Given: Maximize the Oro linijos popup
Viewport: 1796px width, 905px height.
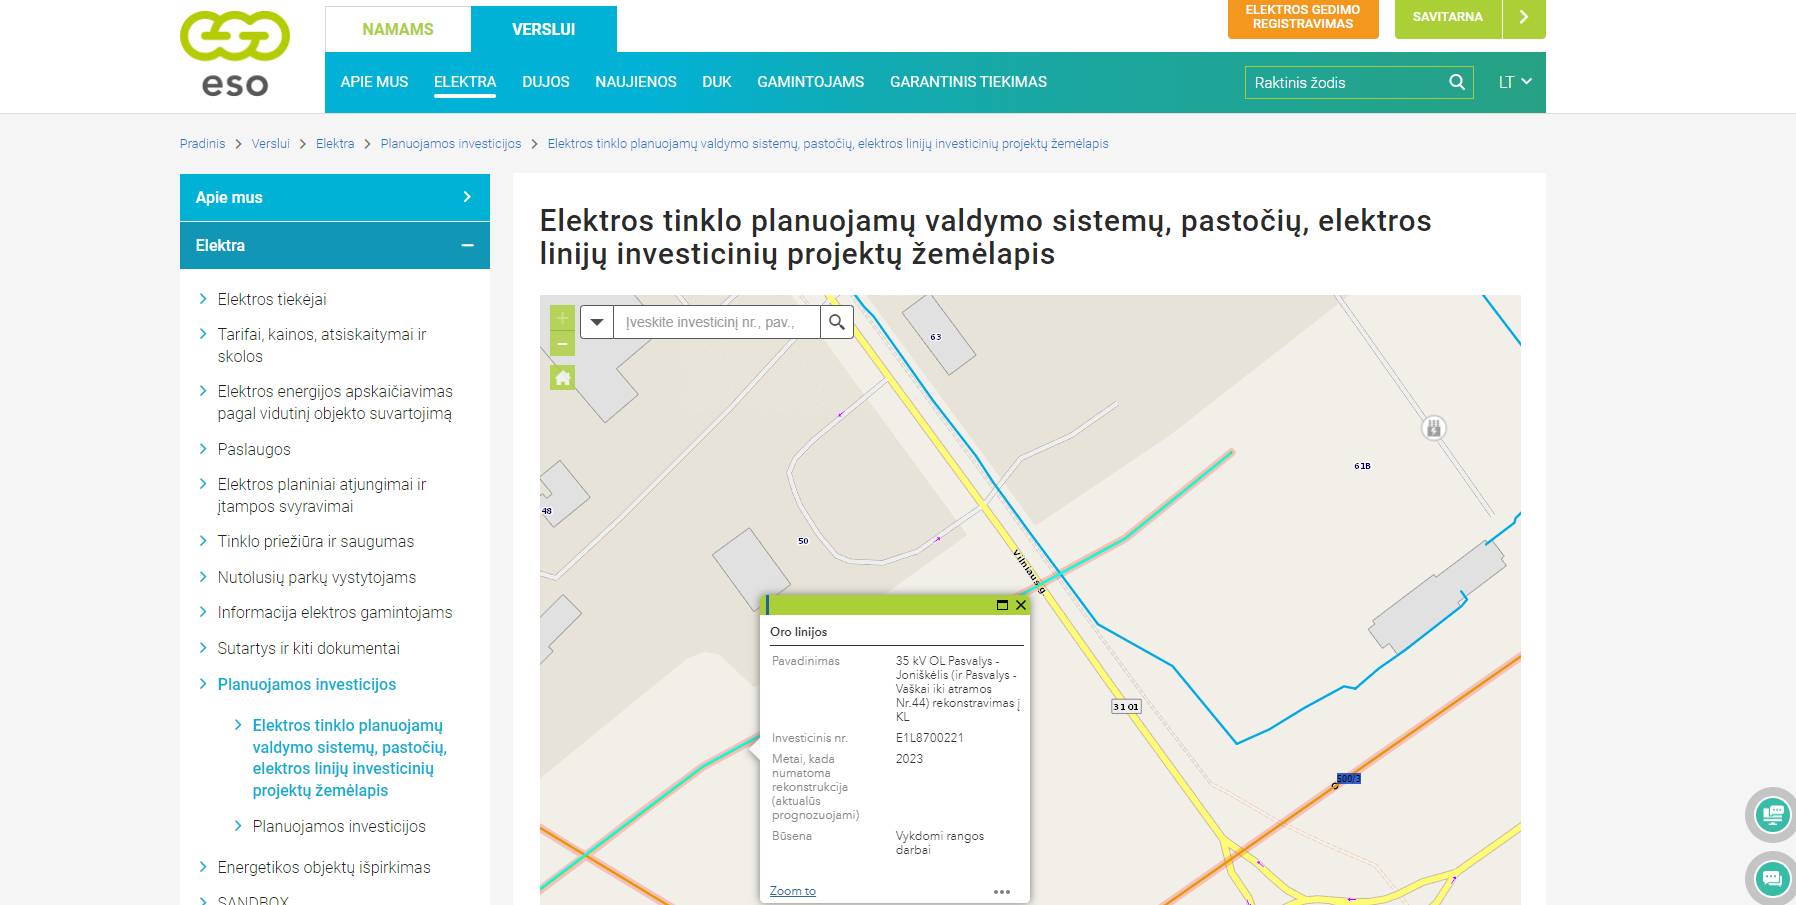Looking at the screenshot, I should click(x=1002, y=605).
